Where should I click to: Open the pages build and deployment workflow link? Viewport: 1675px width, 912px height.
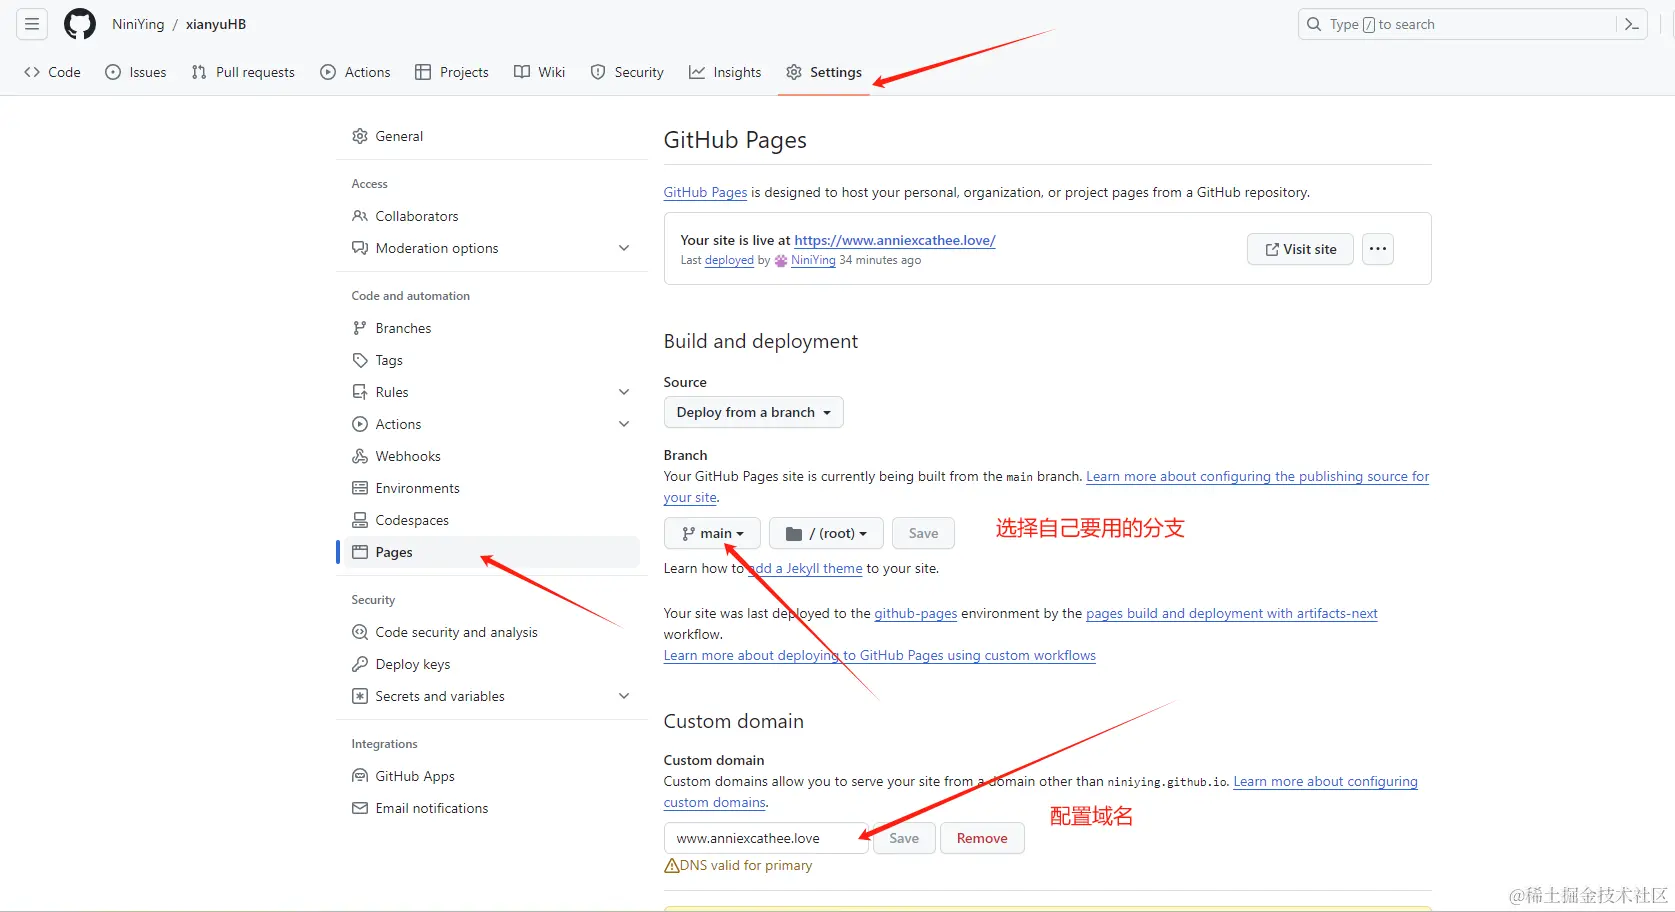(1232, 613)
